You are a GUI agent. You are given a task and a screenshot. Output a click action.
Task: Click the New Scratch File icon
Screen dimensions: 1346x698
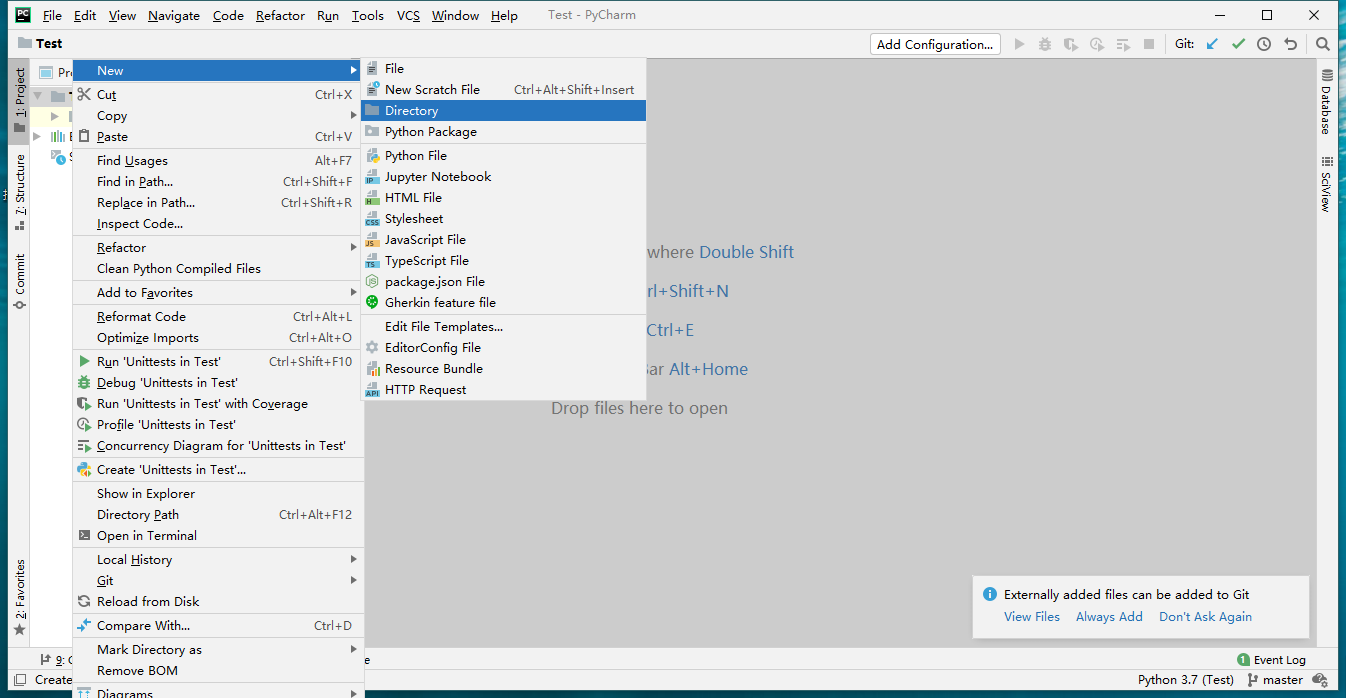[372, 90]
